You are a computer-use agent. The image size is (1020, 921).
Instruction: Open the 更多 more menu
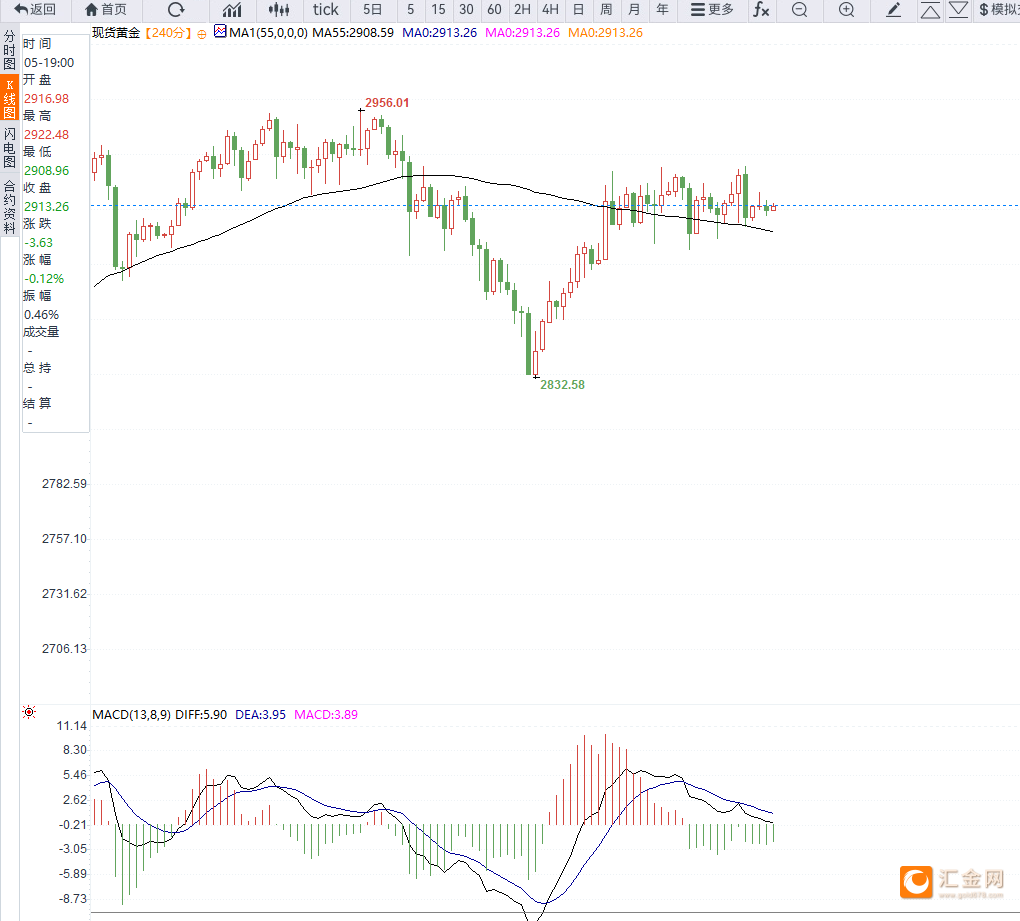712,9
